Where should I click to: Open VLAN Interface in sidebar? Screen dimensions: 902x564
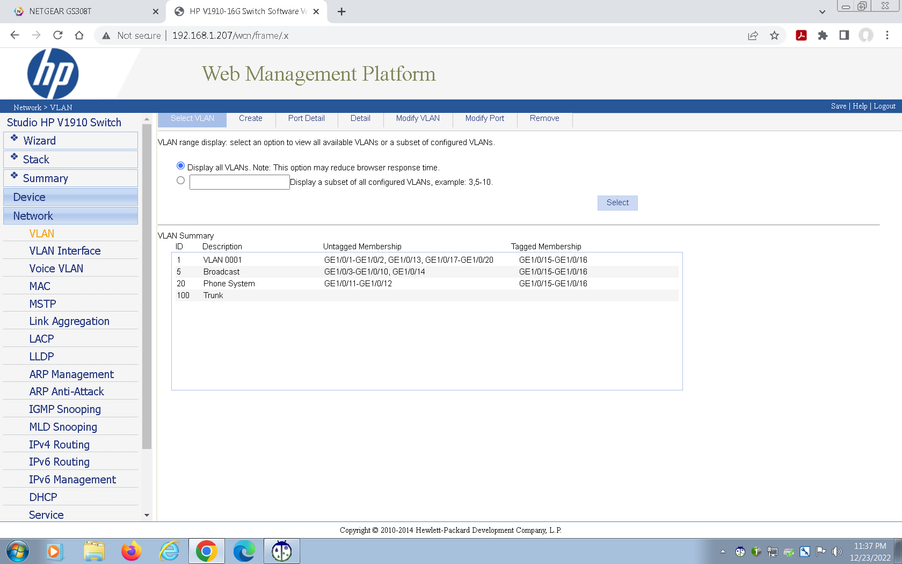[x=65, y=251]
